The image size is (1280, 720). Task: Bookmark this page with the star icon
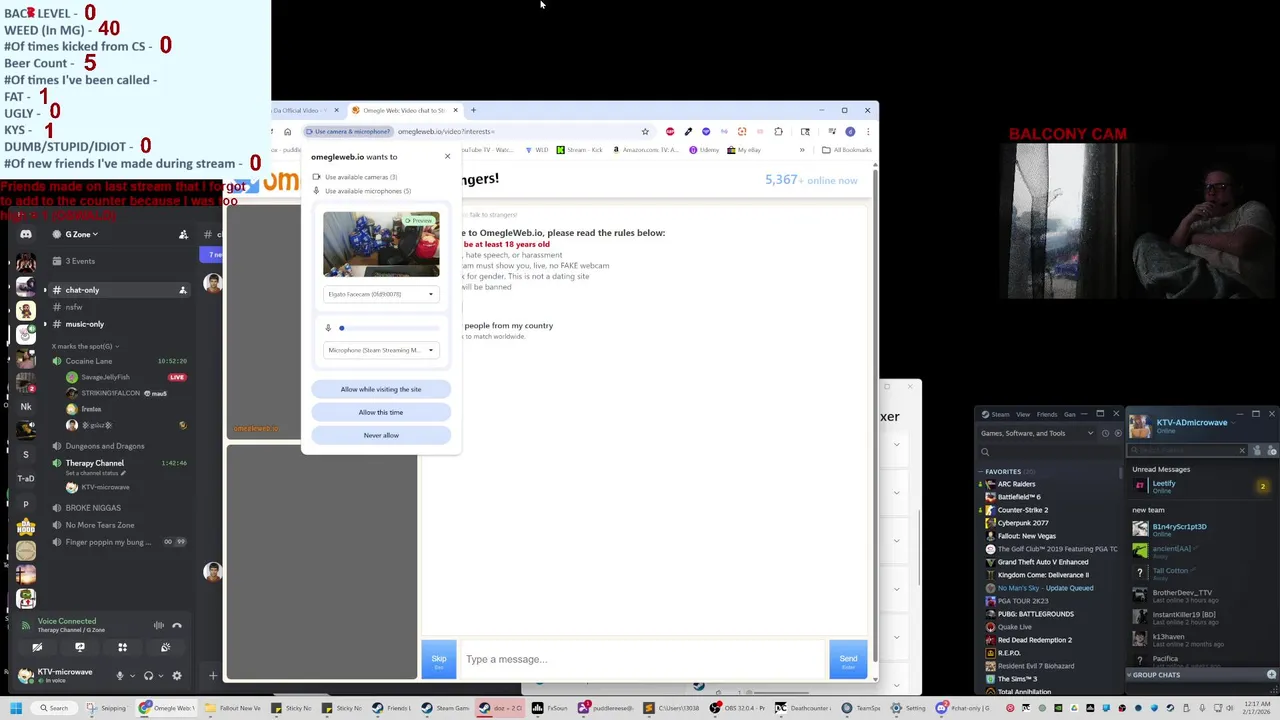pyautogui.click(x=645, y=131)
